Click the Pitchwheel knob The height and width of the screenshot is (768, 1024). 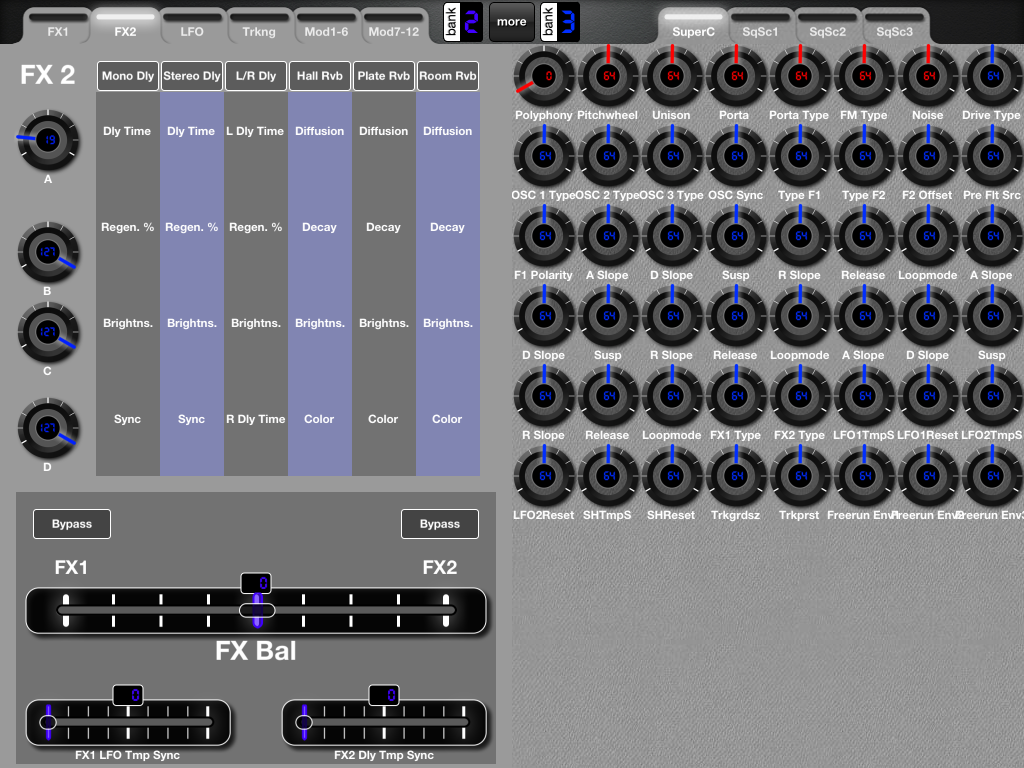click(x=608, y=76)
